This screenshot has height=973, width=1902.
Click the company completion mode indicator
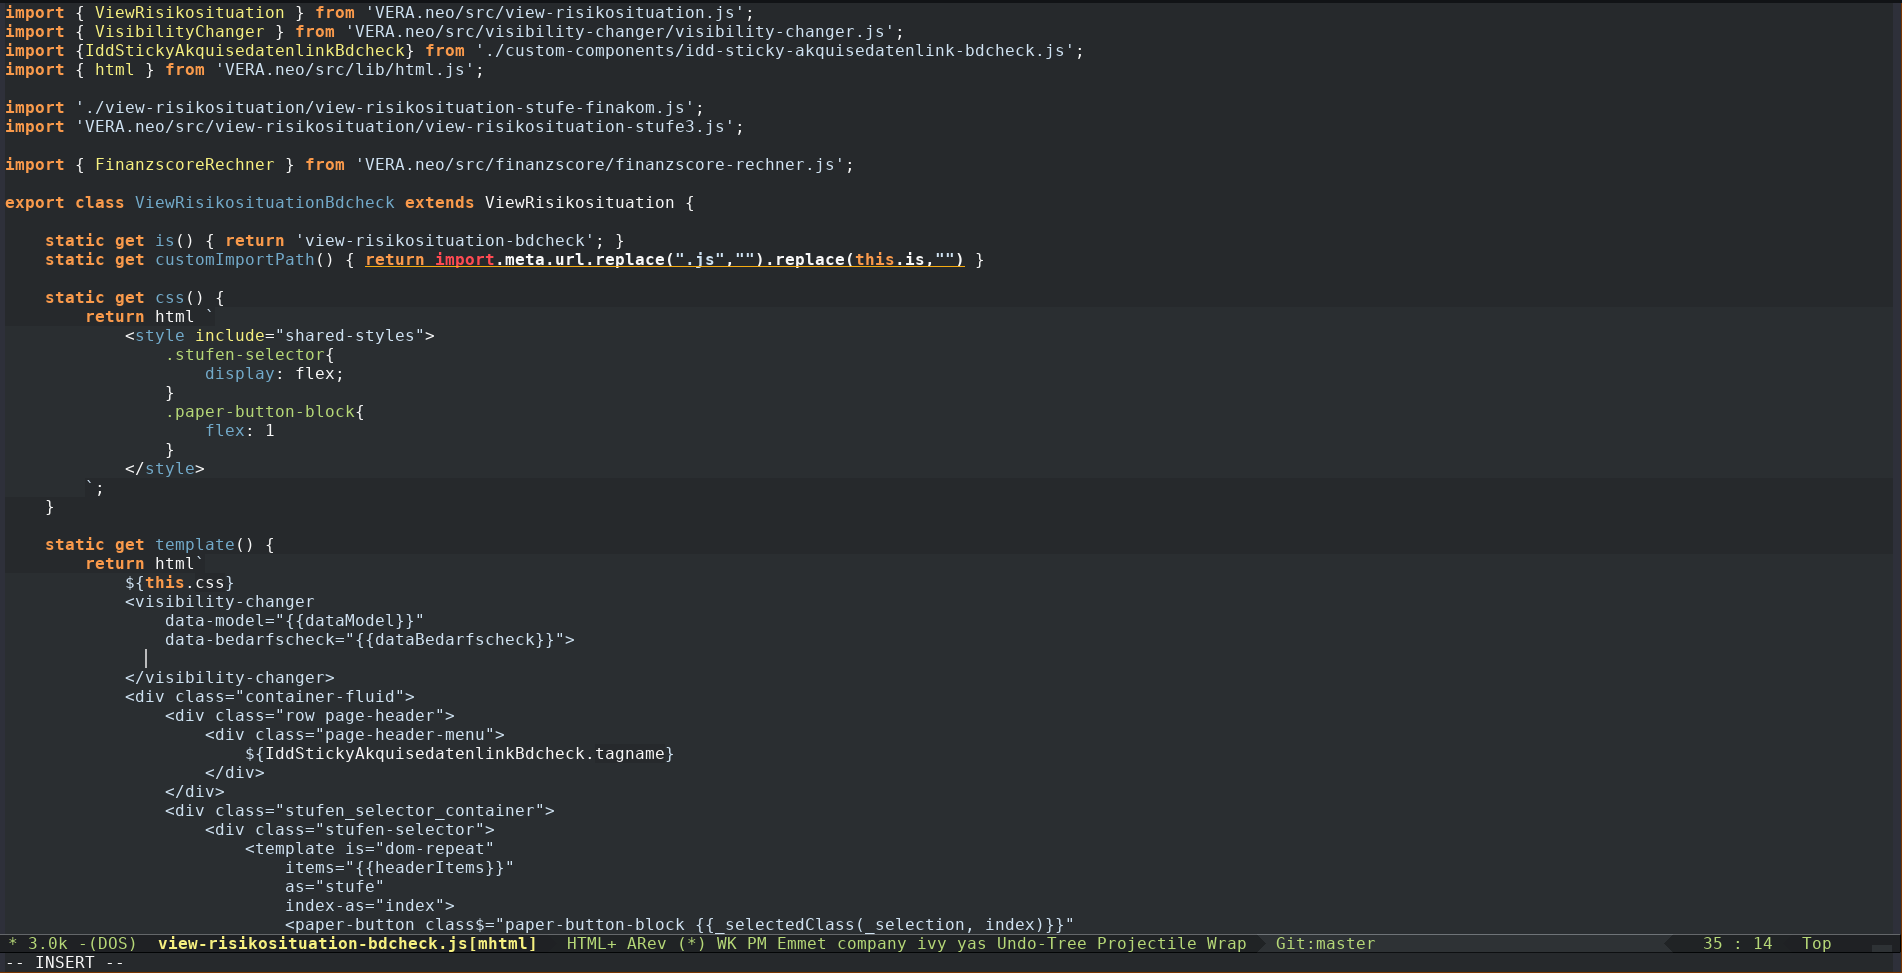873,943
